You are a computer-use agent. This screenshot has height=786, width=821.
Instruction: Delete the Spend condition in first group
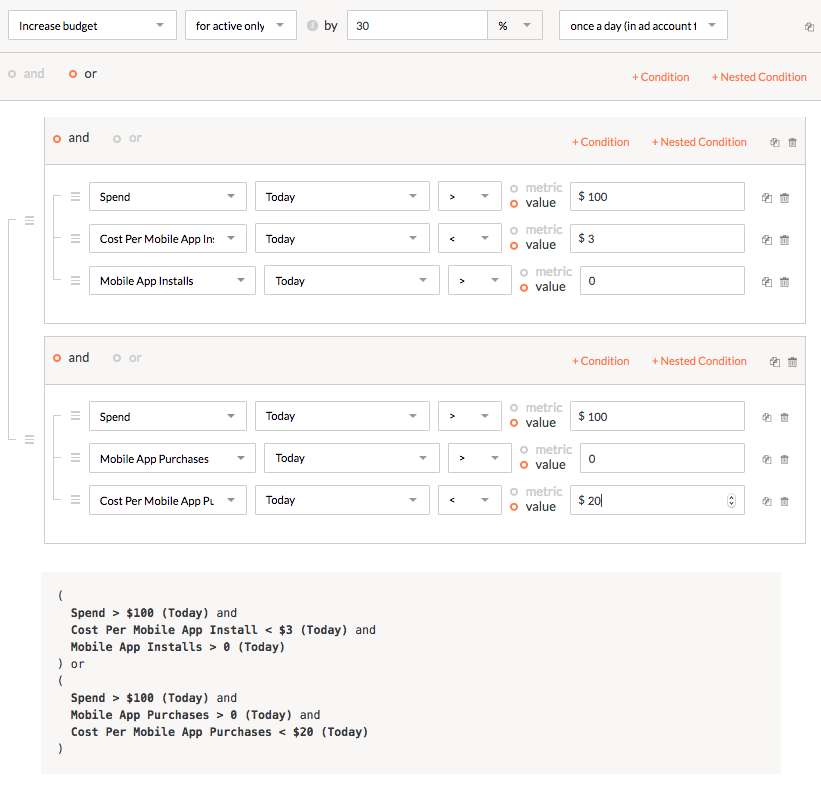click(x=784, y=198)
